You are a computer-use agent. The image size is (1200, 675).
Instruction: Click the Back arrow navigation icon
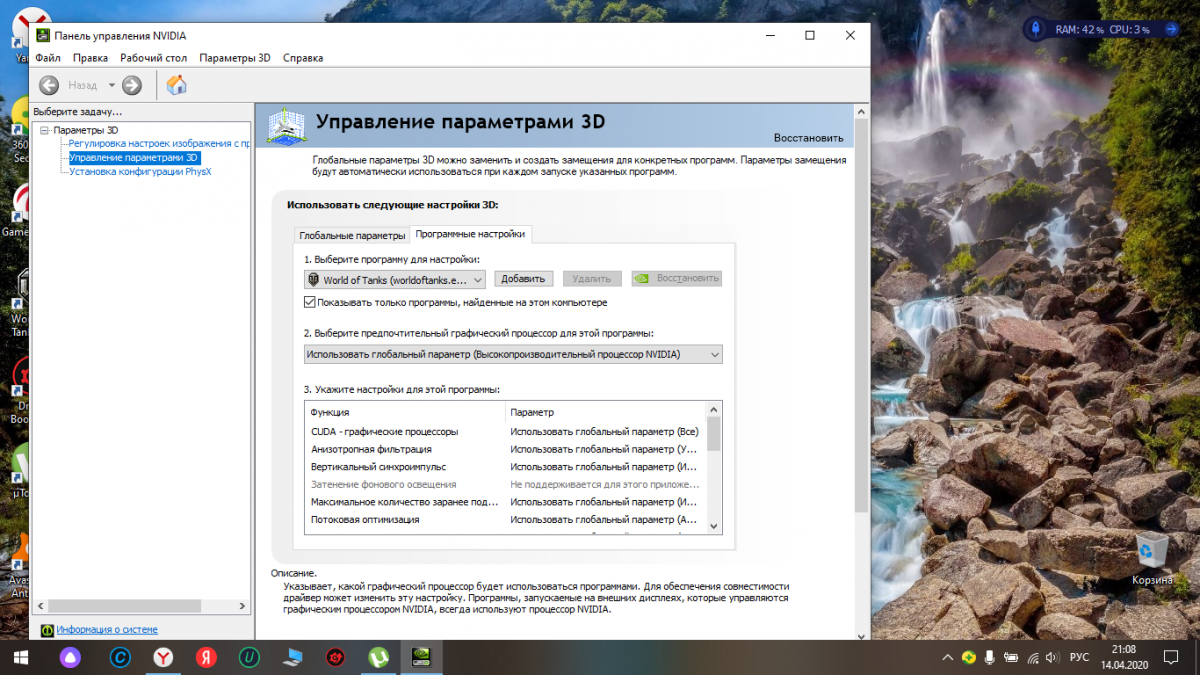[49, 86]
